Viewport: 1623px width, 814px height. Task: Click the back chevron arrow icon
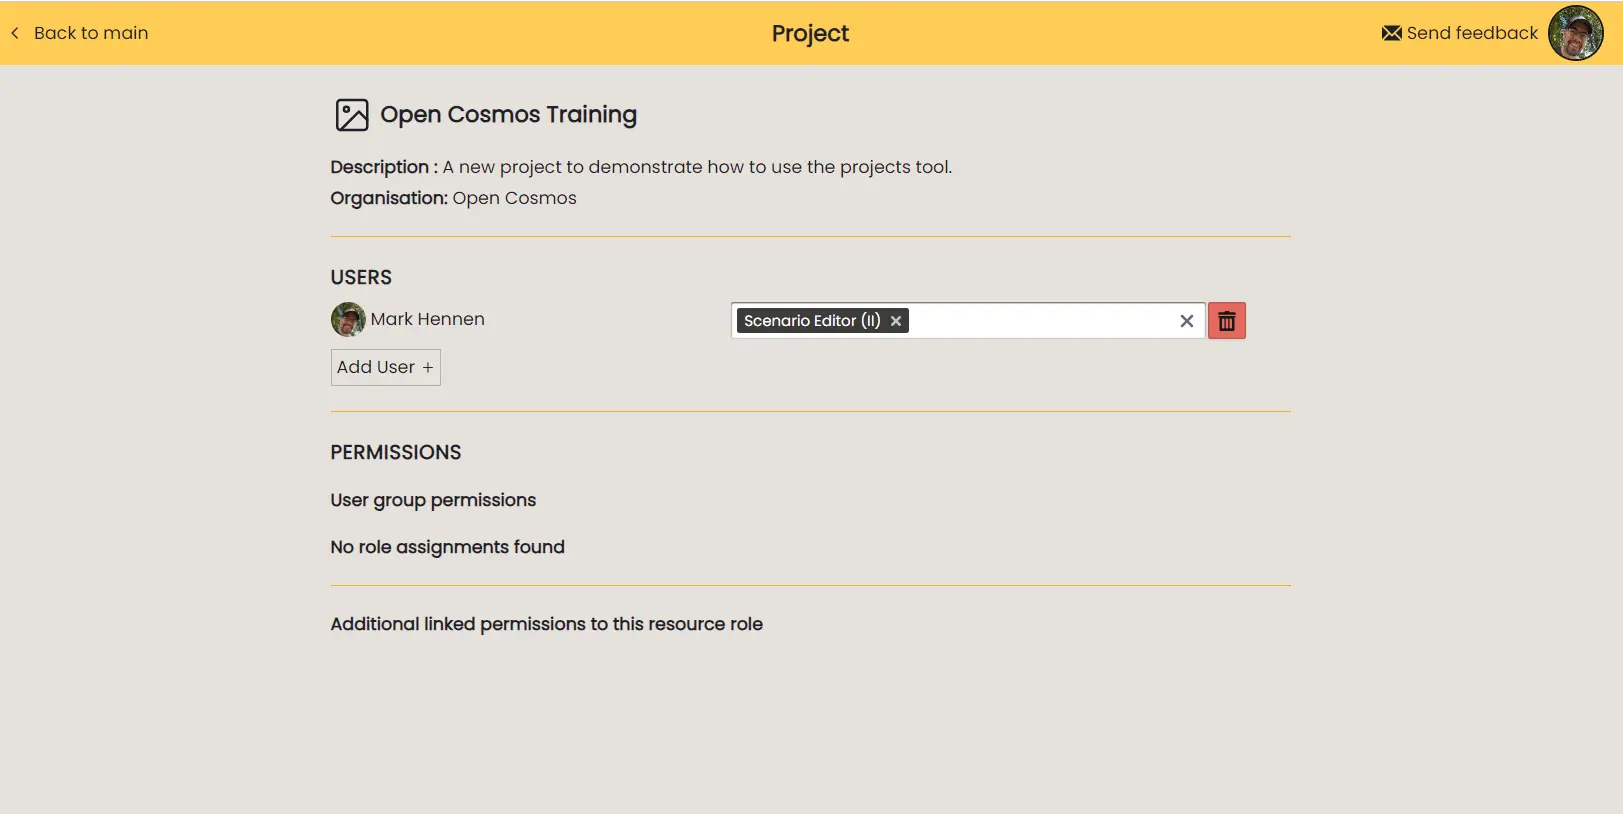pyautogui.click(x=15, y=33)
